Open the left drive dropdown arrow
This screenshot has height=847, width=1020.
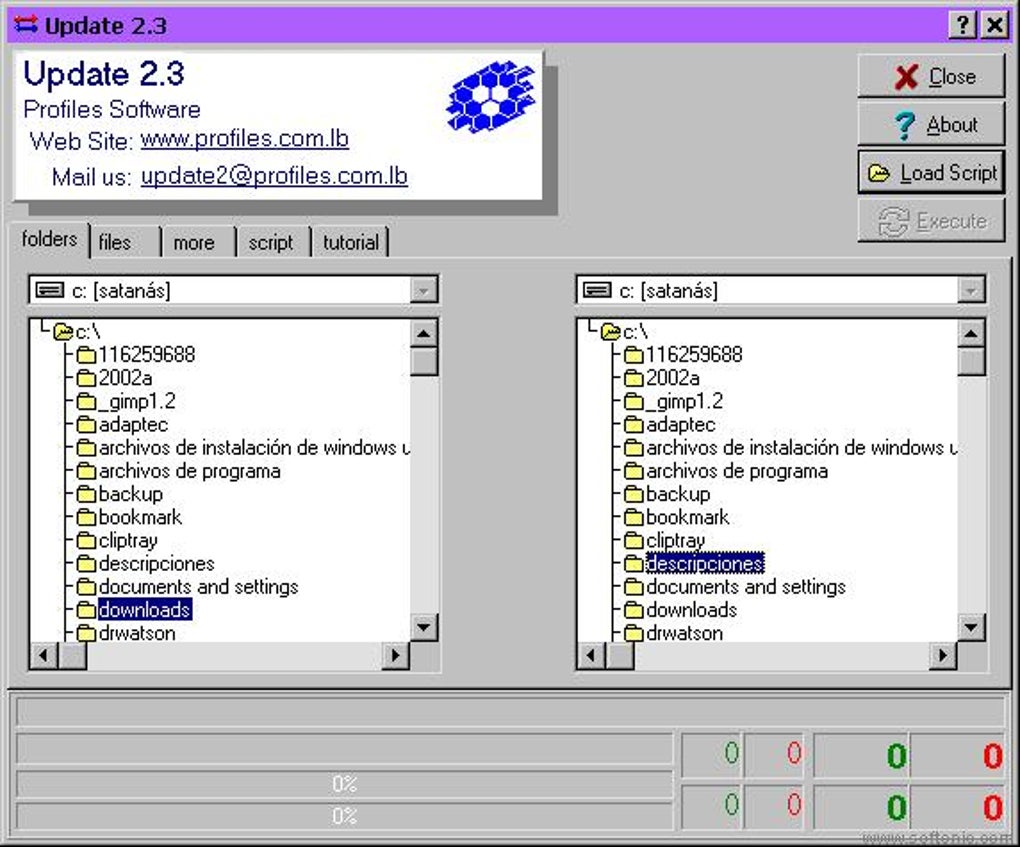click(423, 290)
